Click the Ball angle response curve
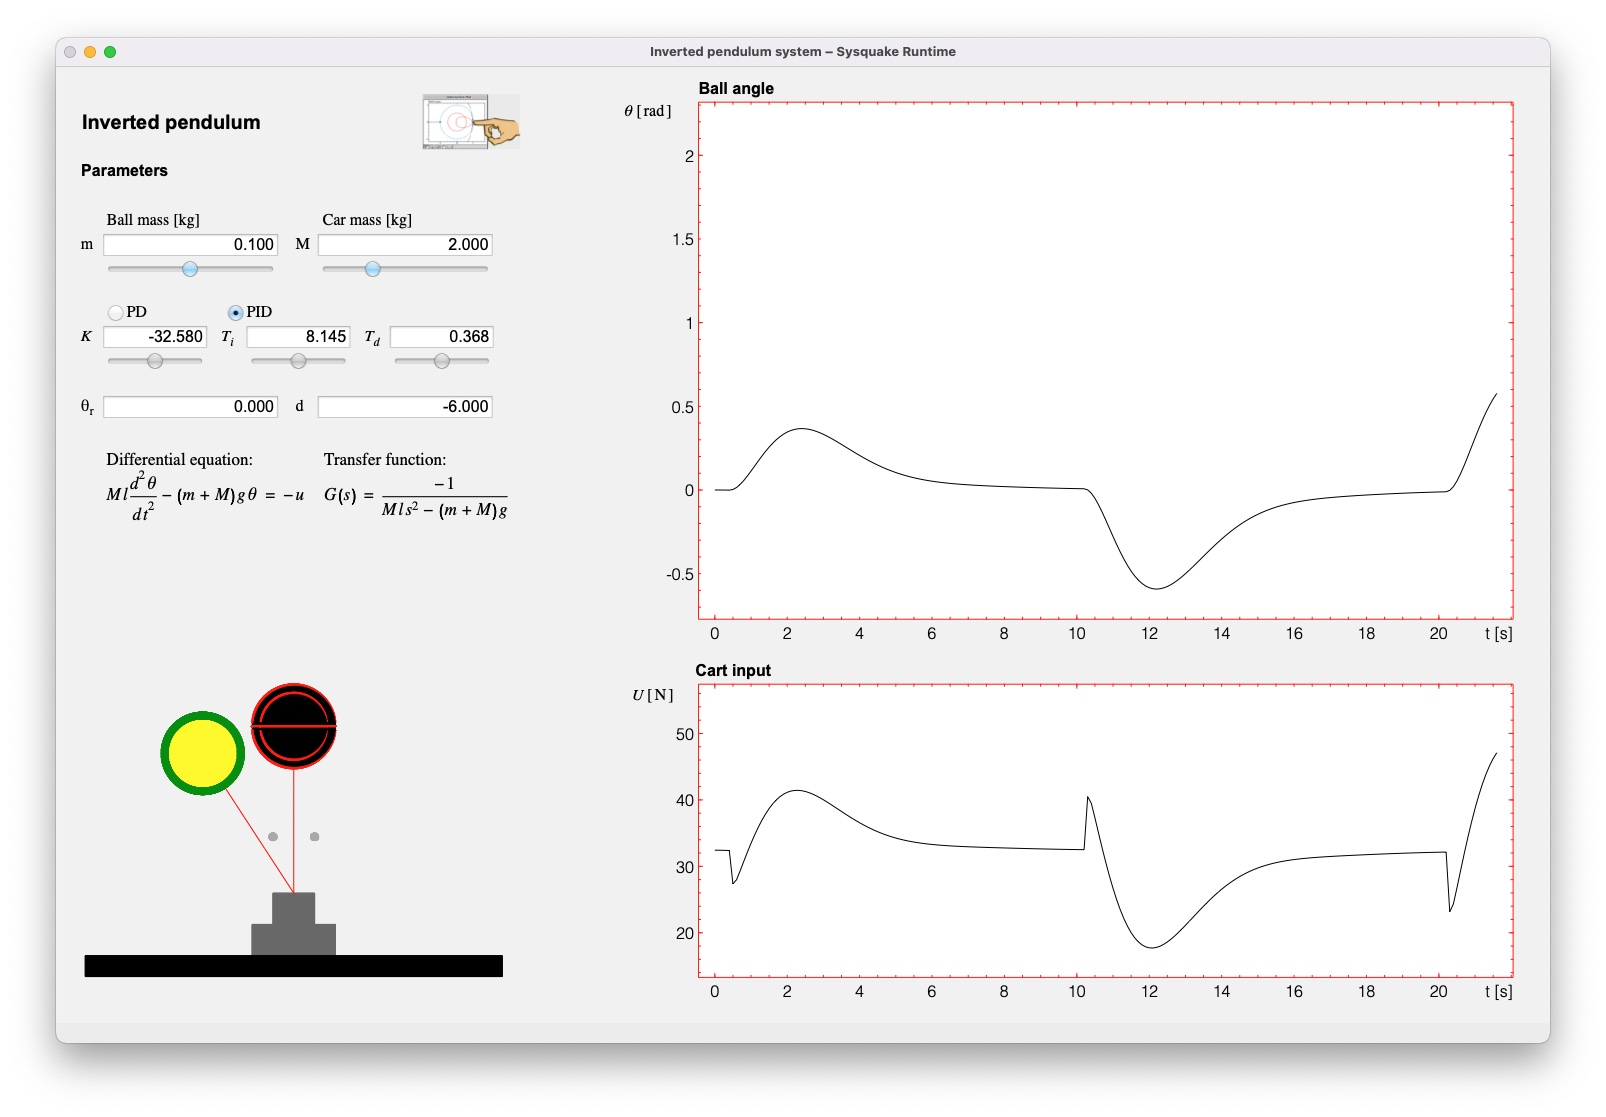The width and height of the screenshot is (1606, 1117). 802,428
